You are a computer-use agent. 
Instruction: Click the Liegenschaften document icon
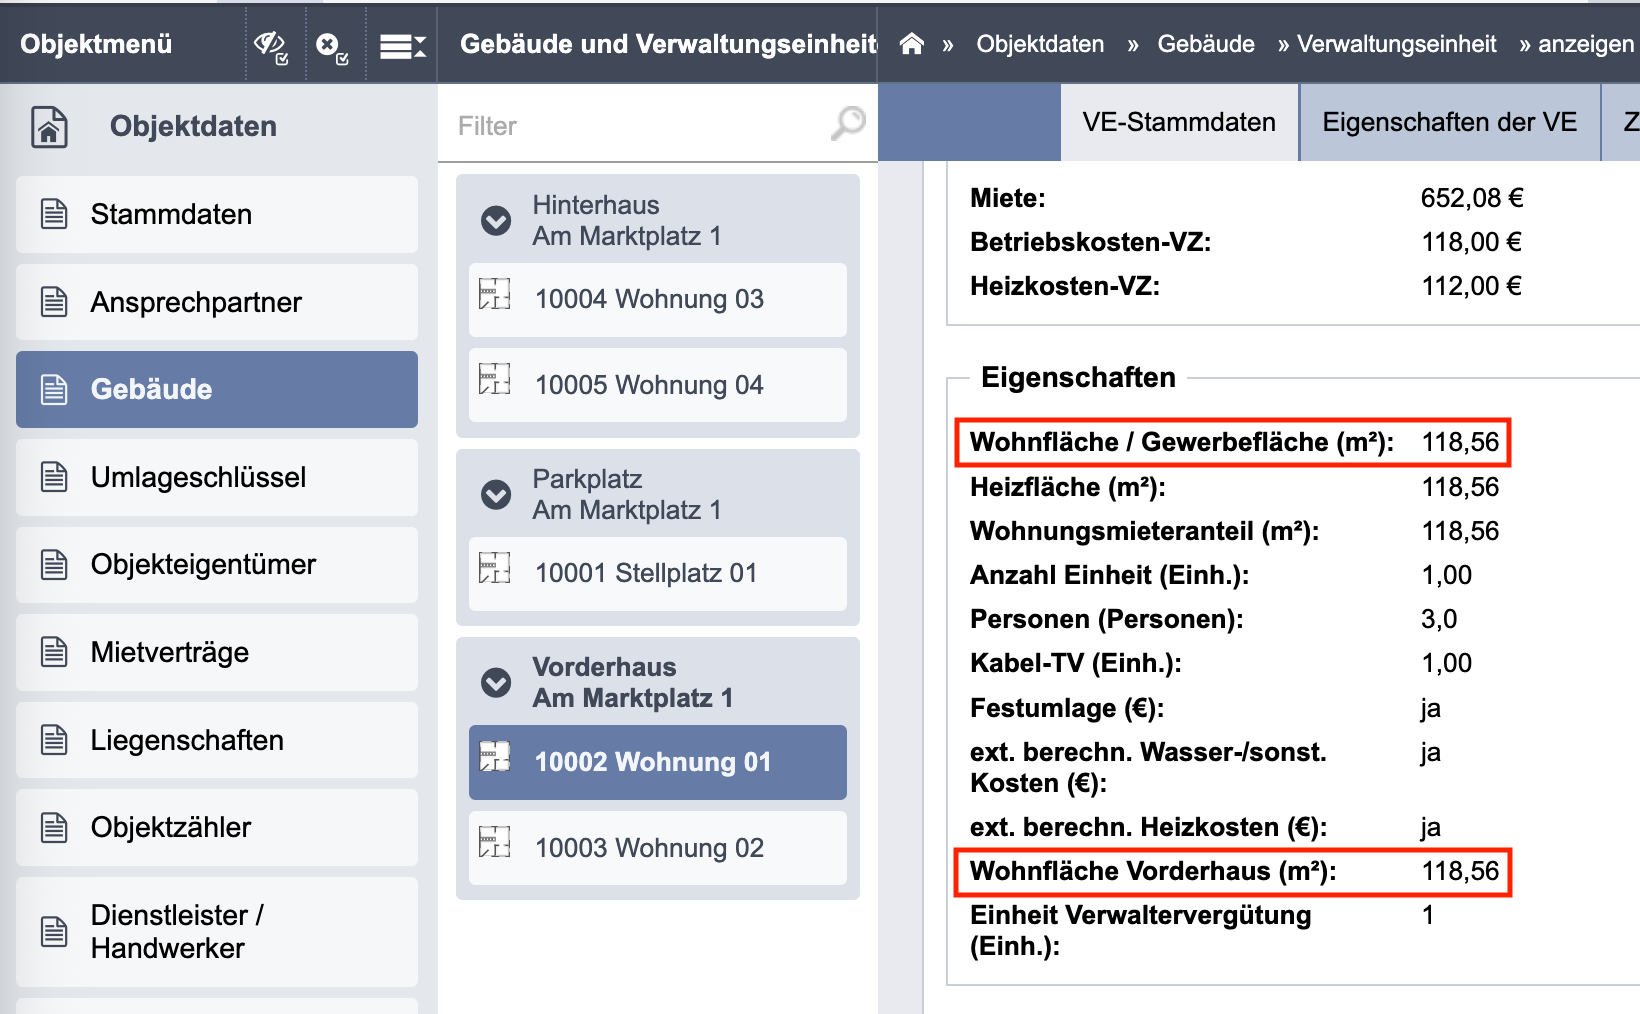coord(54,740)
